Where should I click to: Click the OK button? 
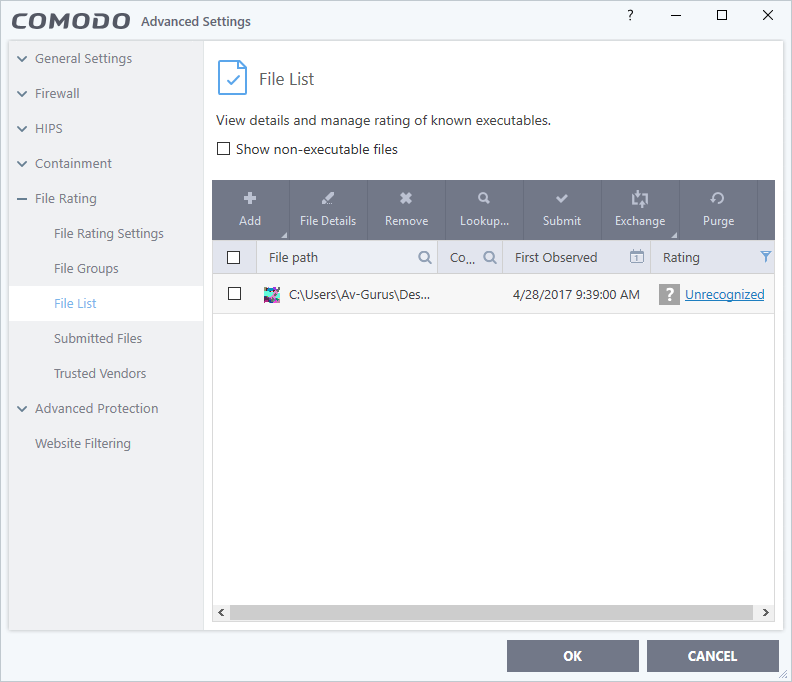573,656
